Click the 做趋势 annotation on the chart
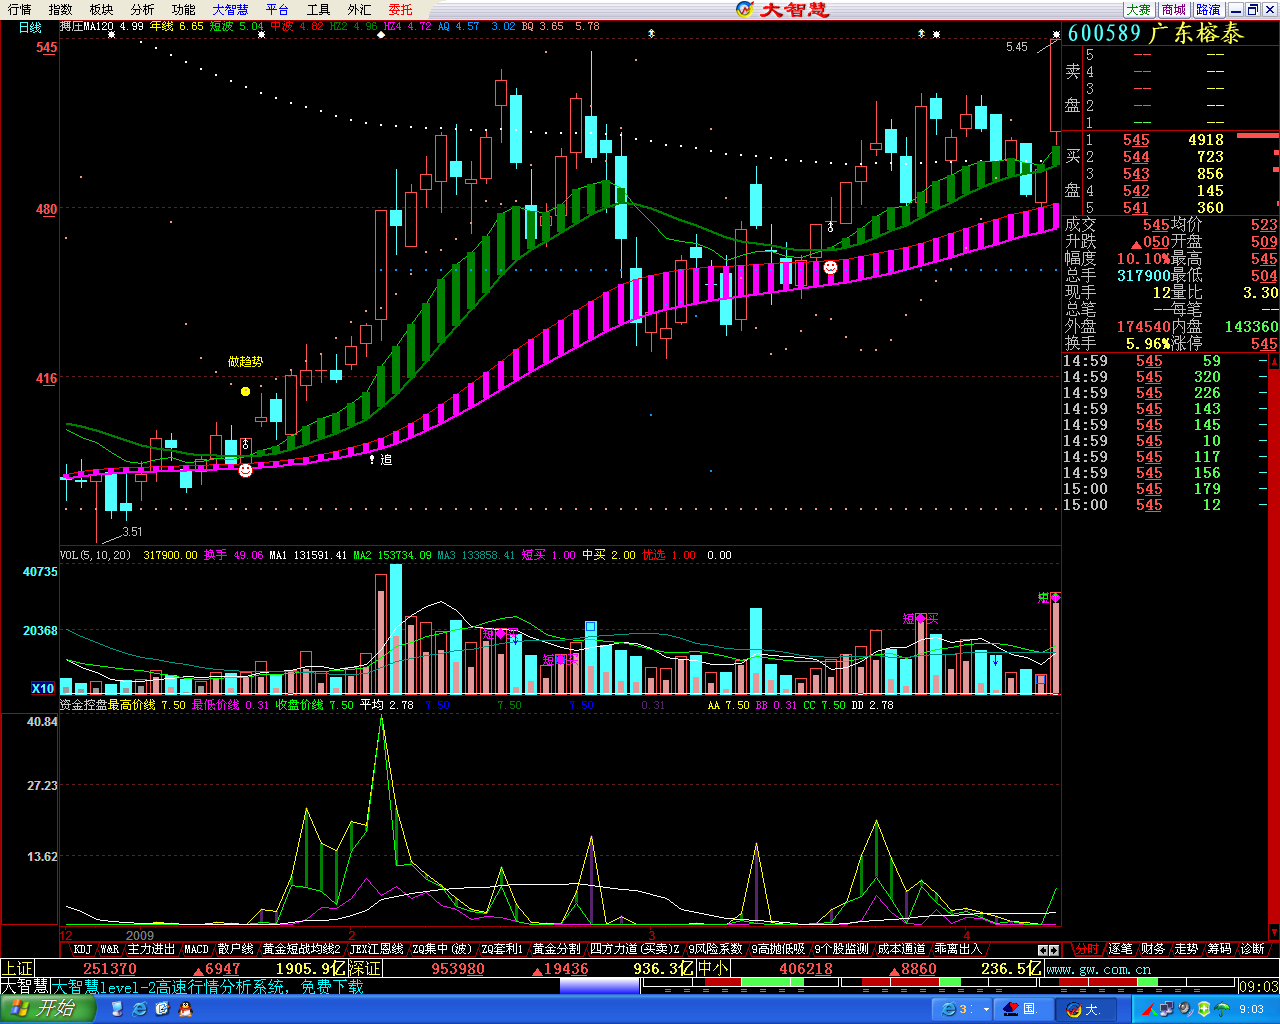This screenshot has width=1280, height=1024. click(x=245, y=362)
